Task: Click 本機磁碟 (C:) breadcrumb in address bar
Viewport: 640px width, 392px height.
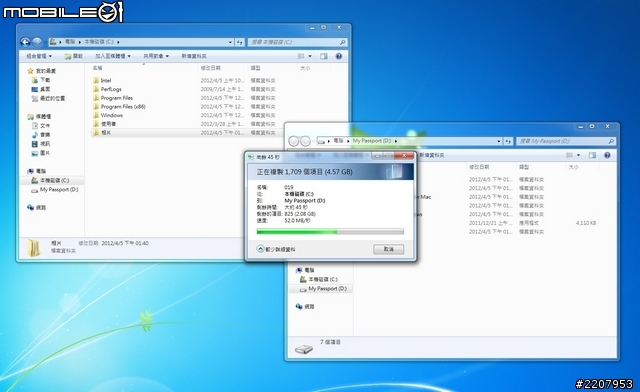Action: pyautogui.click(x=99, y=42)
